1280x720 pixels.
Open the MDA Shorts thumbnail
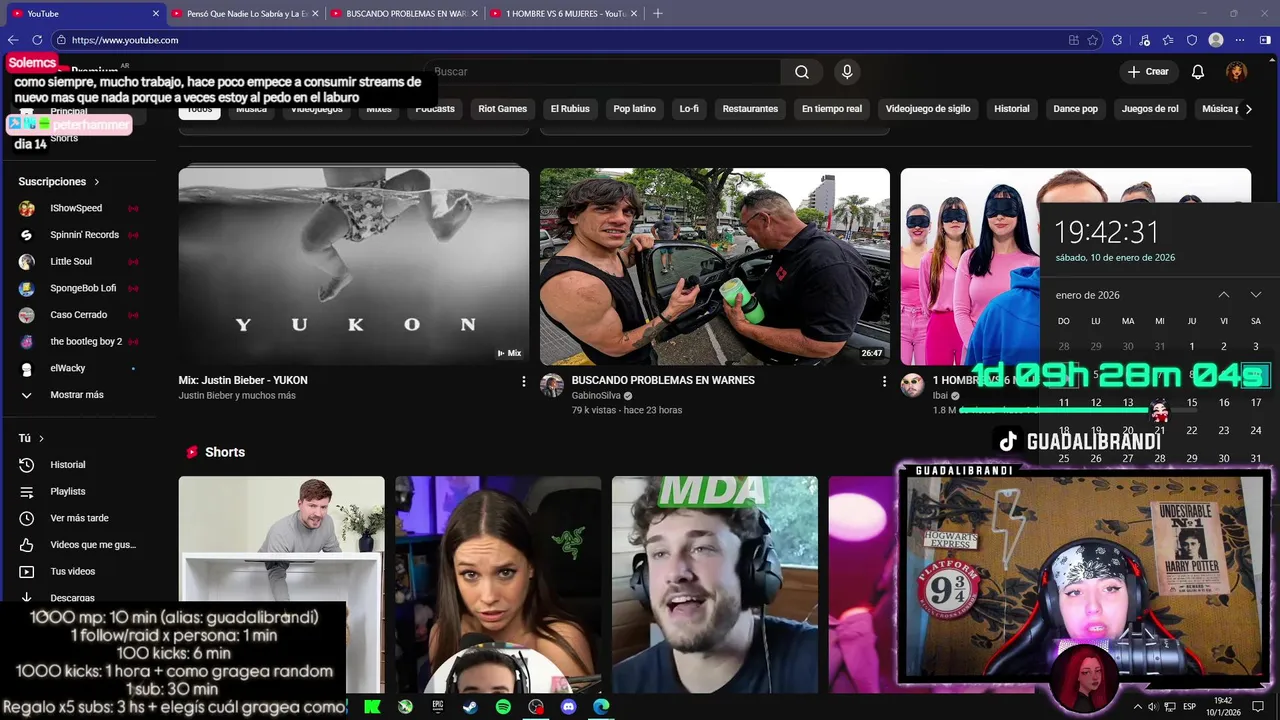tap(715, 585)
